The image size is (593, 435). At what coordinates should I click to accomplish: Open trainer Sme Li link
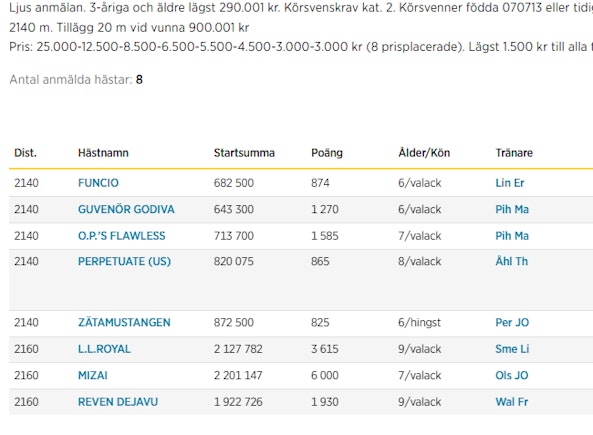coord(512,349)
